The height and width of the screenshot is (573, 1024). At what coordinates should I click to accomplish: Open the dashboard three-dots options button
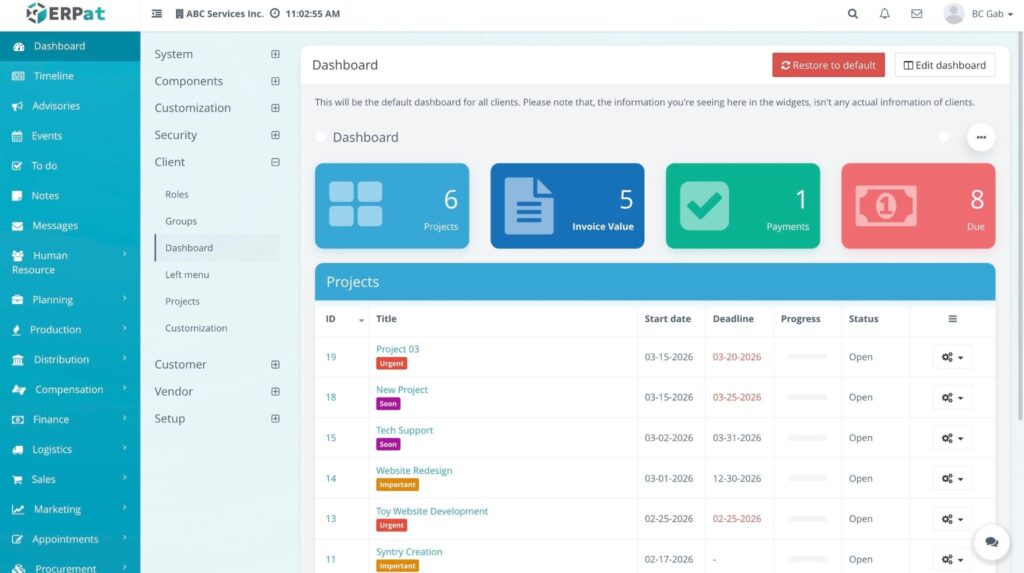(981, 137)
